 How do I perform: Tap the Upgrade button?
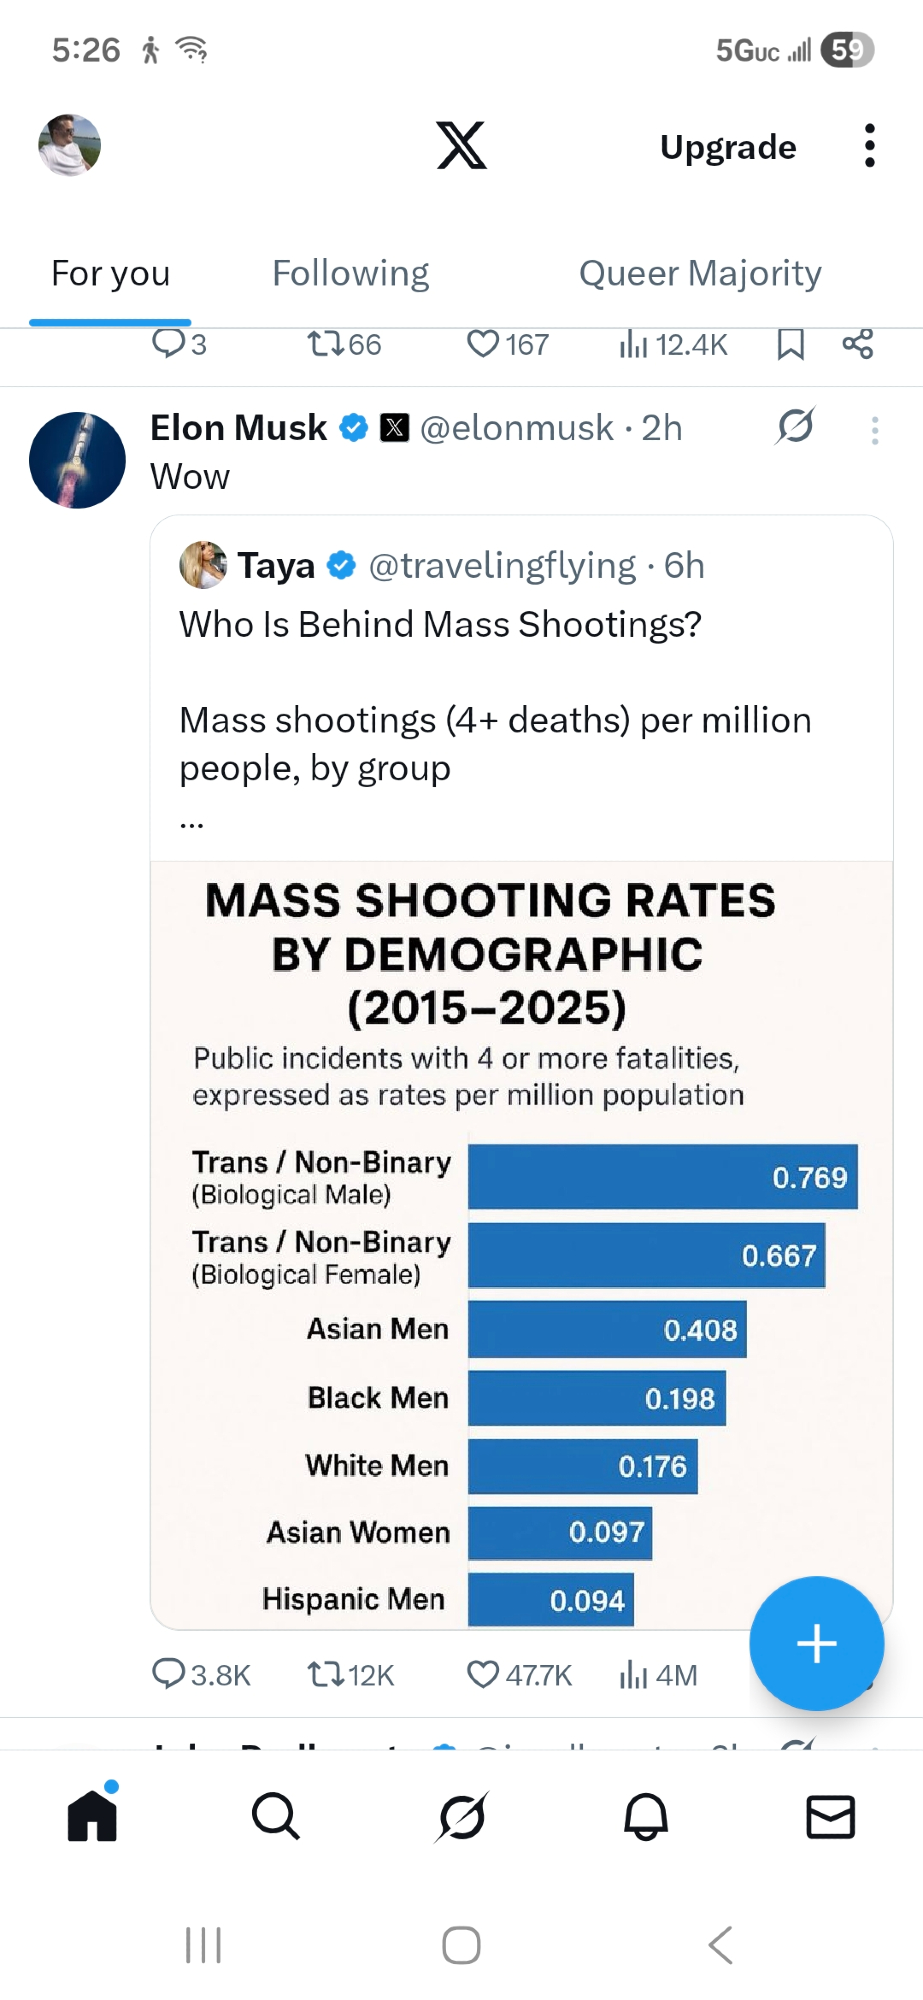pos(728,147)
